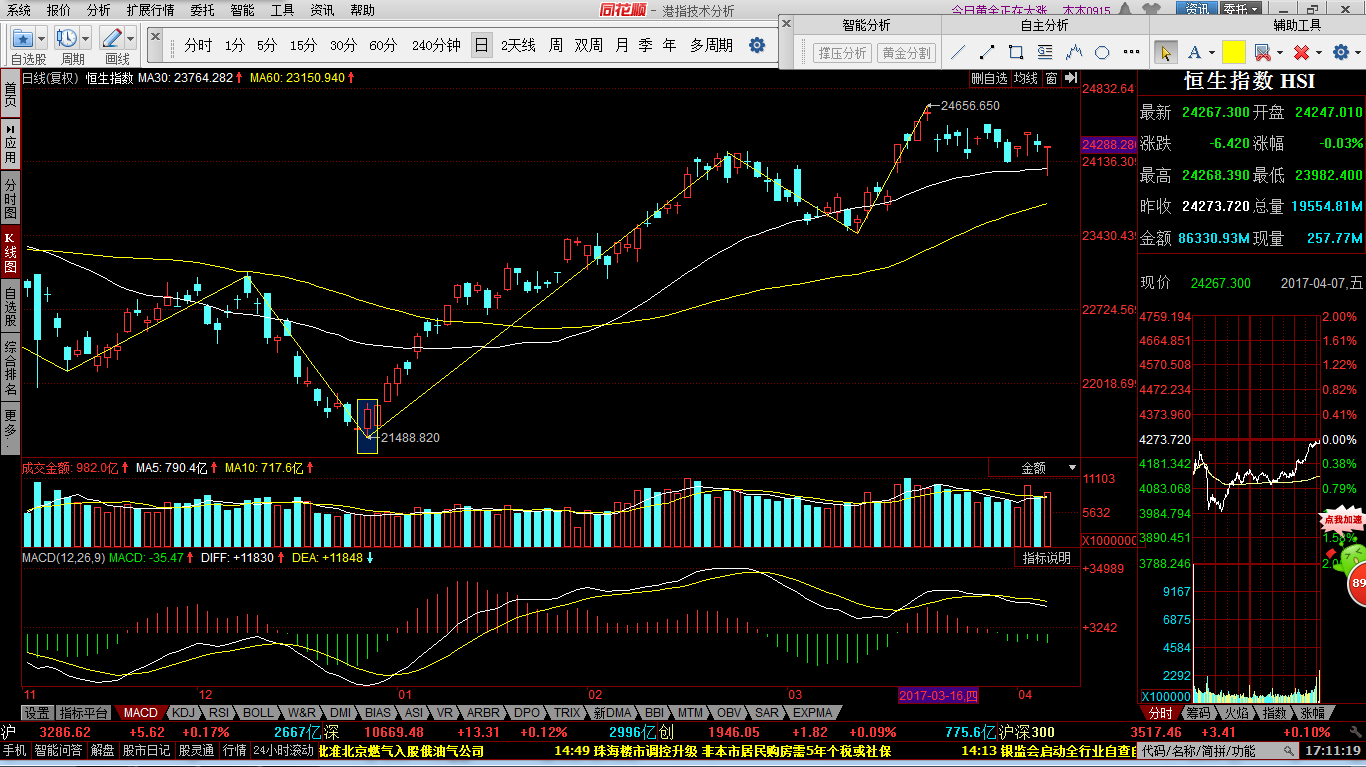
Task: Click the 2017-03-16 date marker
Action: point(940,695)
